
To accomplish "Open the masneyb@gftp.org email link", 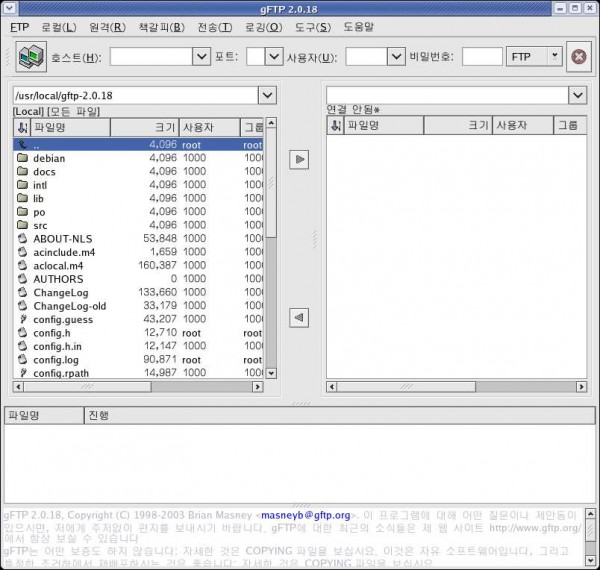I will click(305, 515).
